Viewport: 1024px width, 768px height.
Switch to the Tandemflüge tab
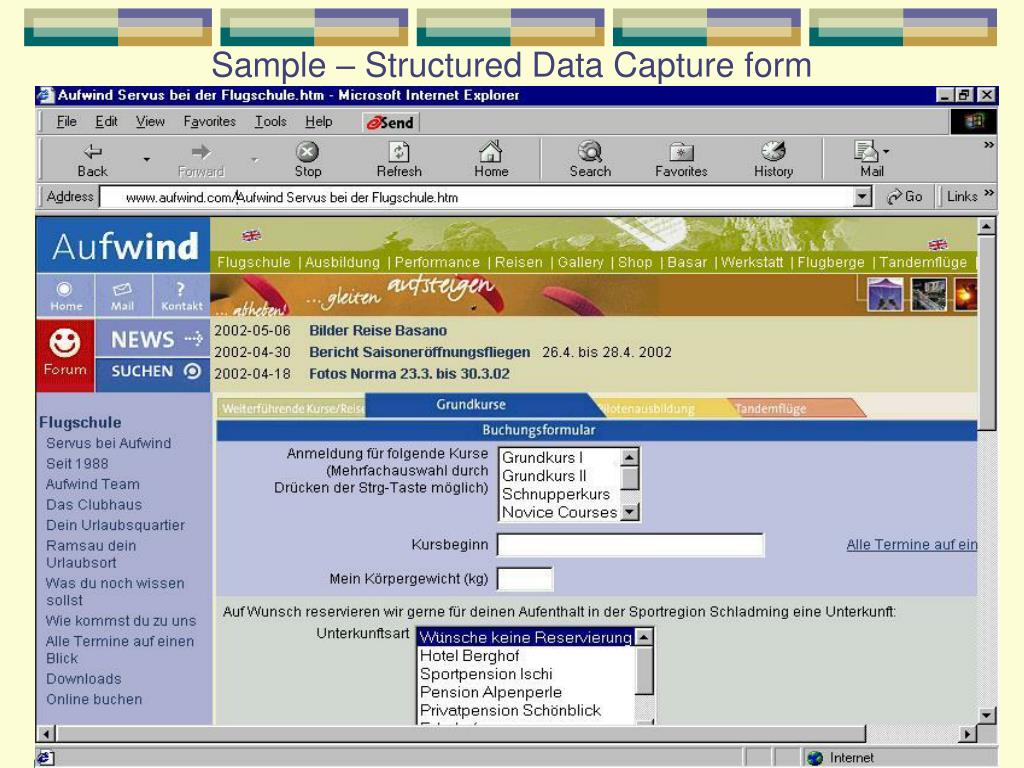point(771,409)
